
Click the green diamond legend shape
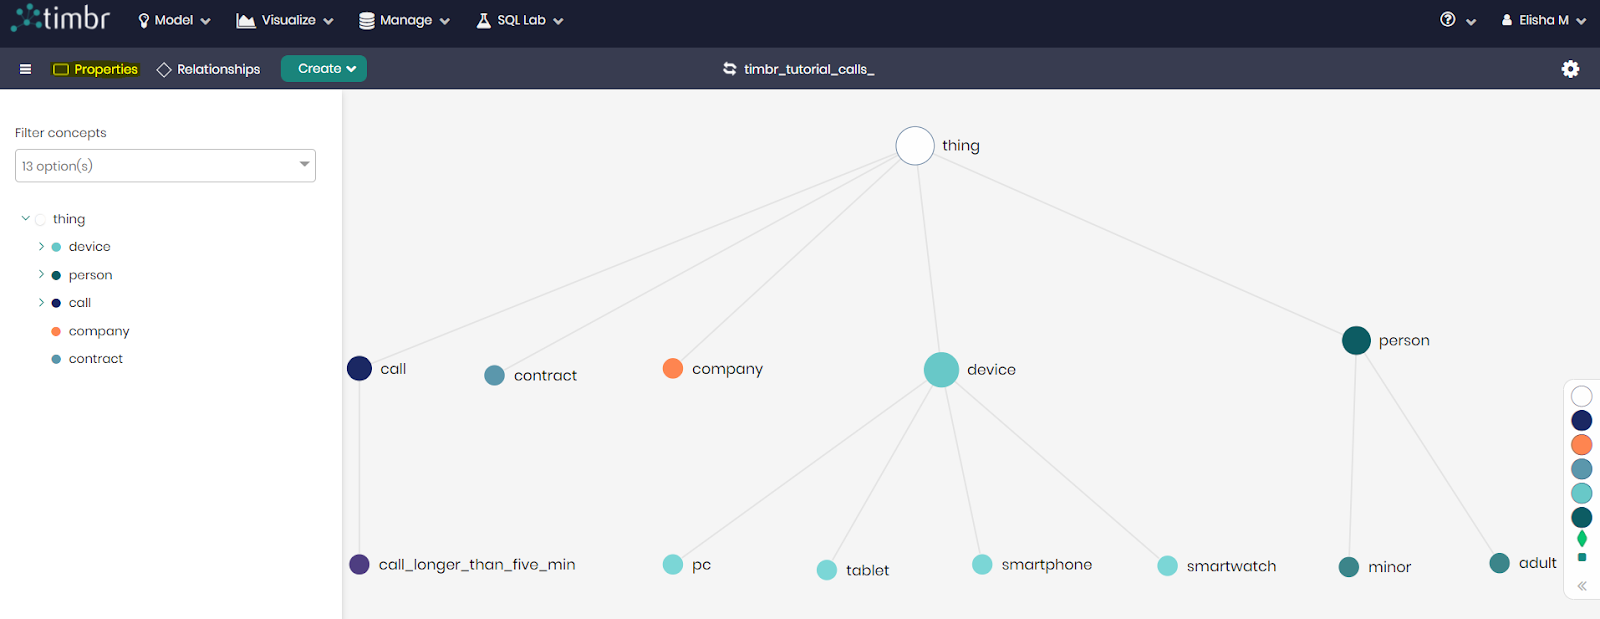(1582, 539)
